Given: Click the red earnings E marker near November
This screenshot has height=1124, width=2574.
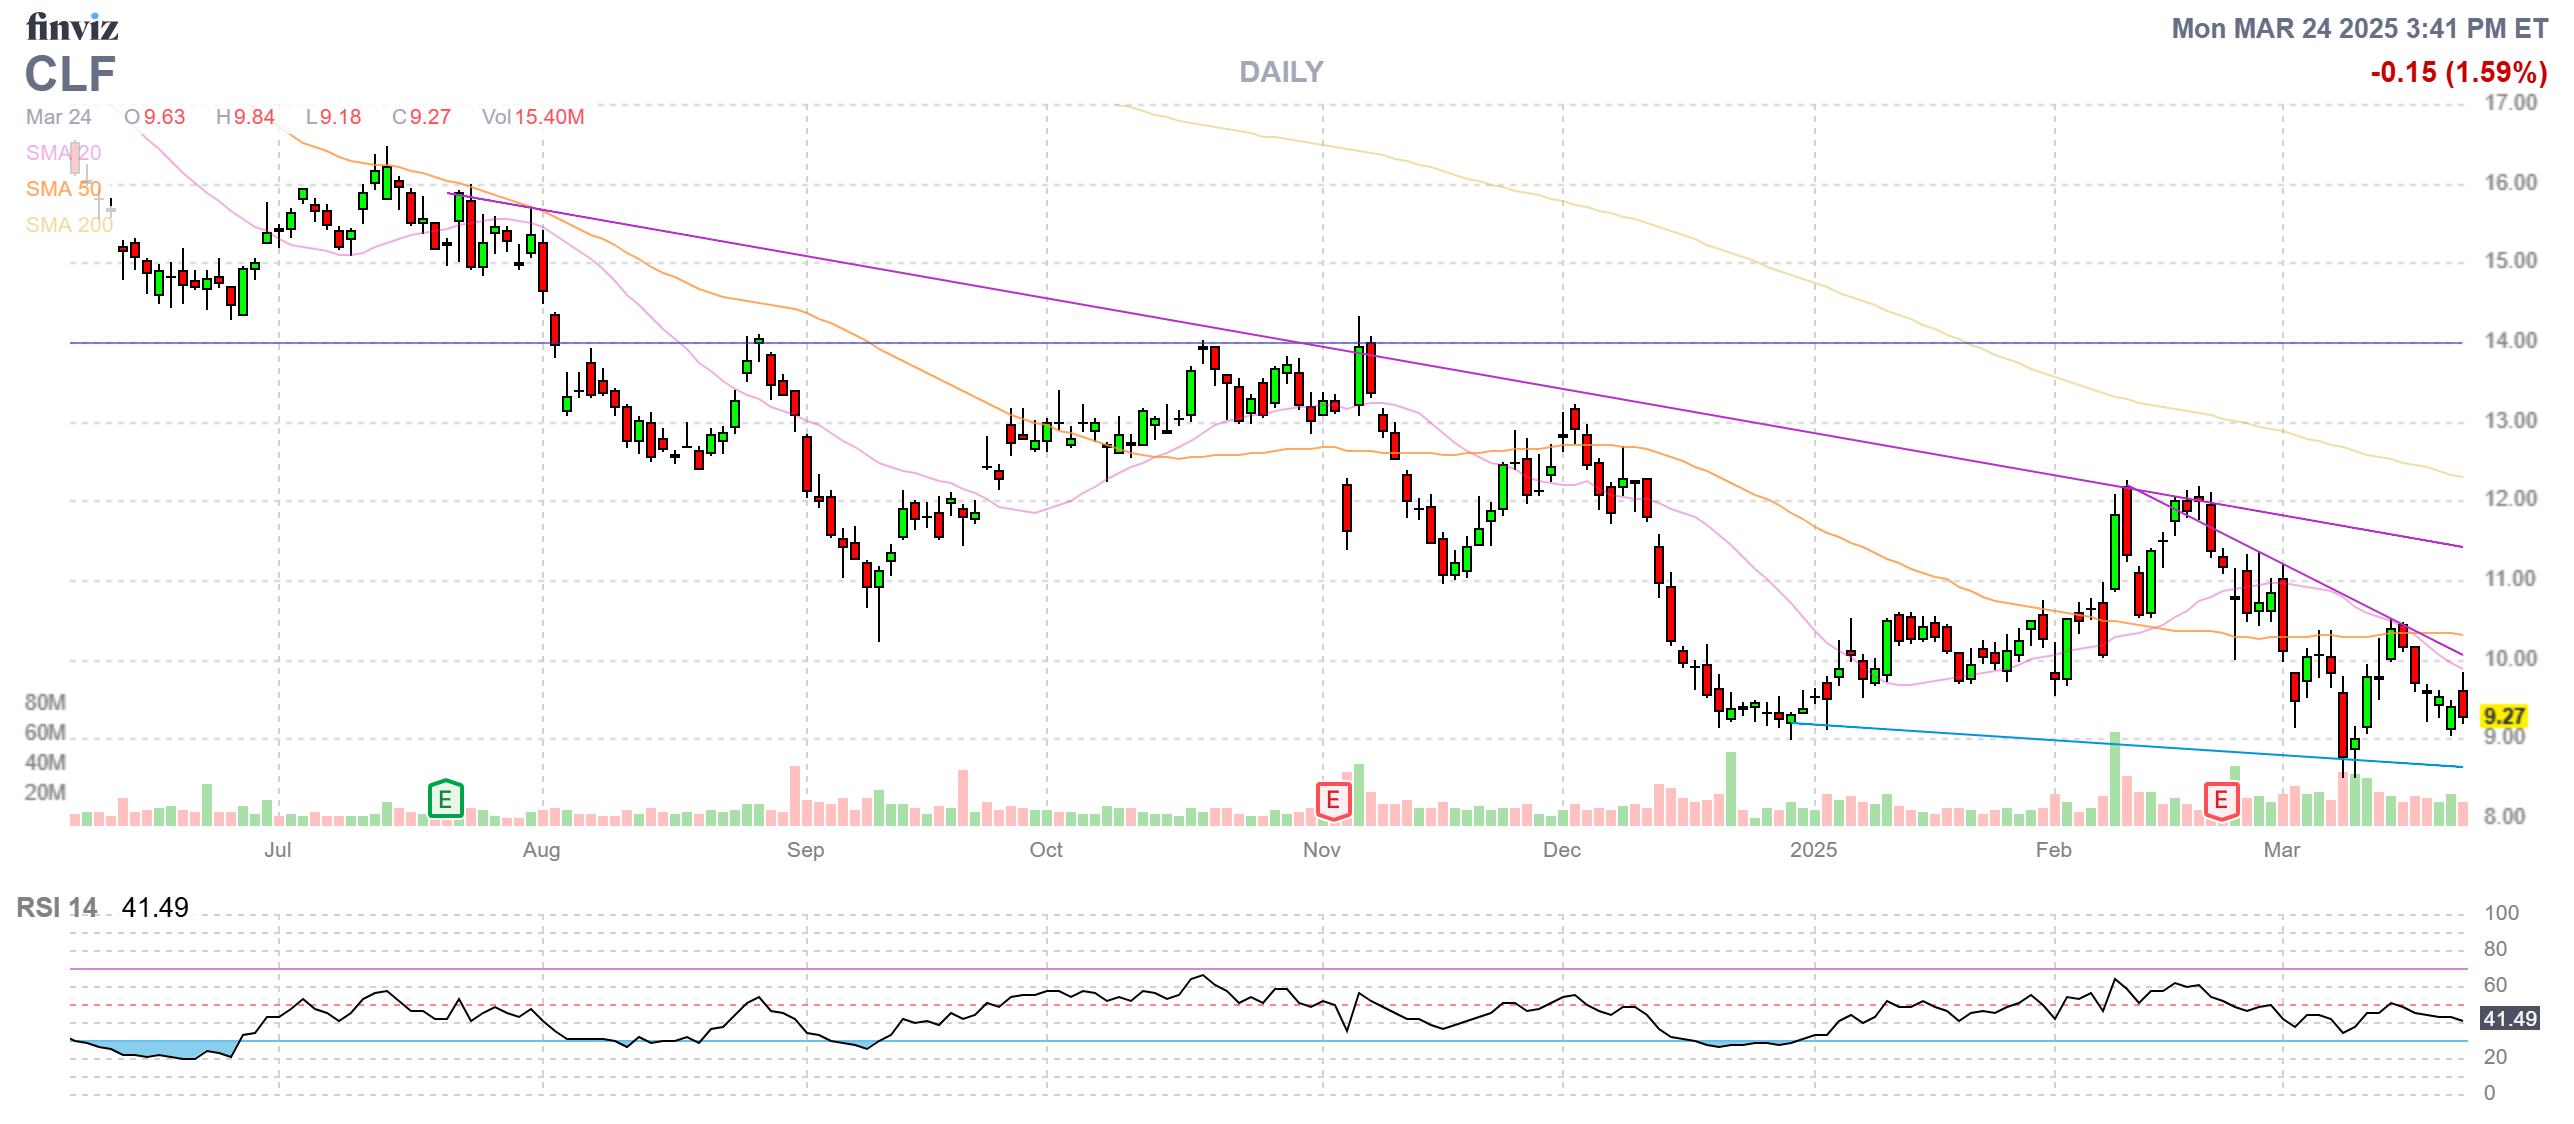Looking at the screenshot, I should [1332, 800].
